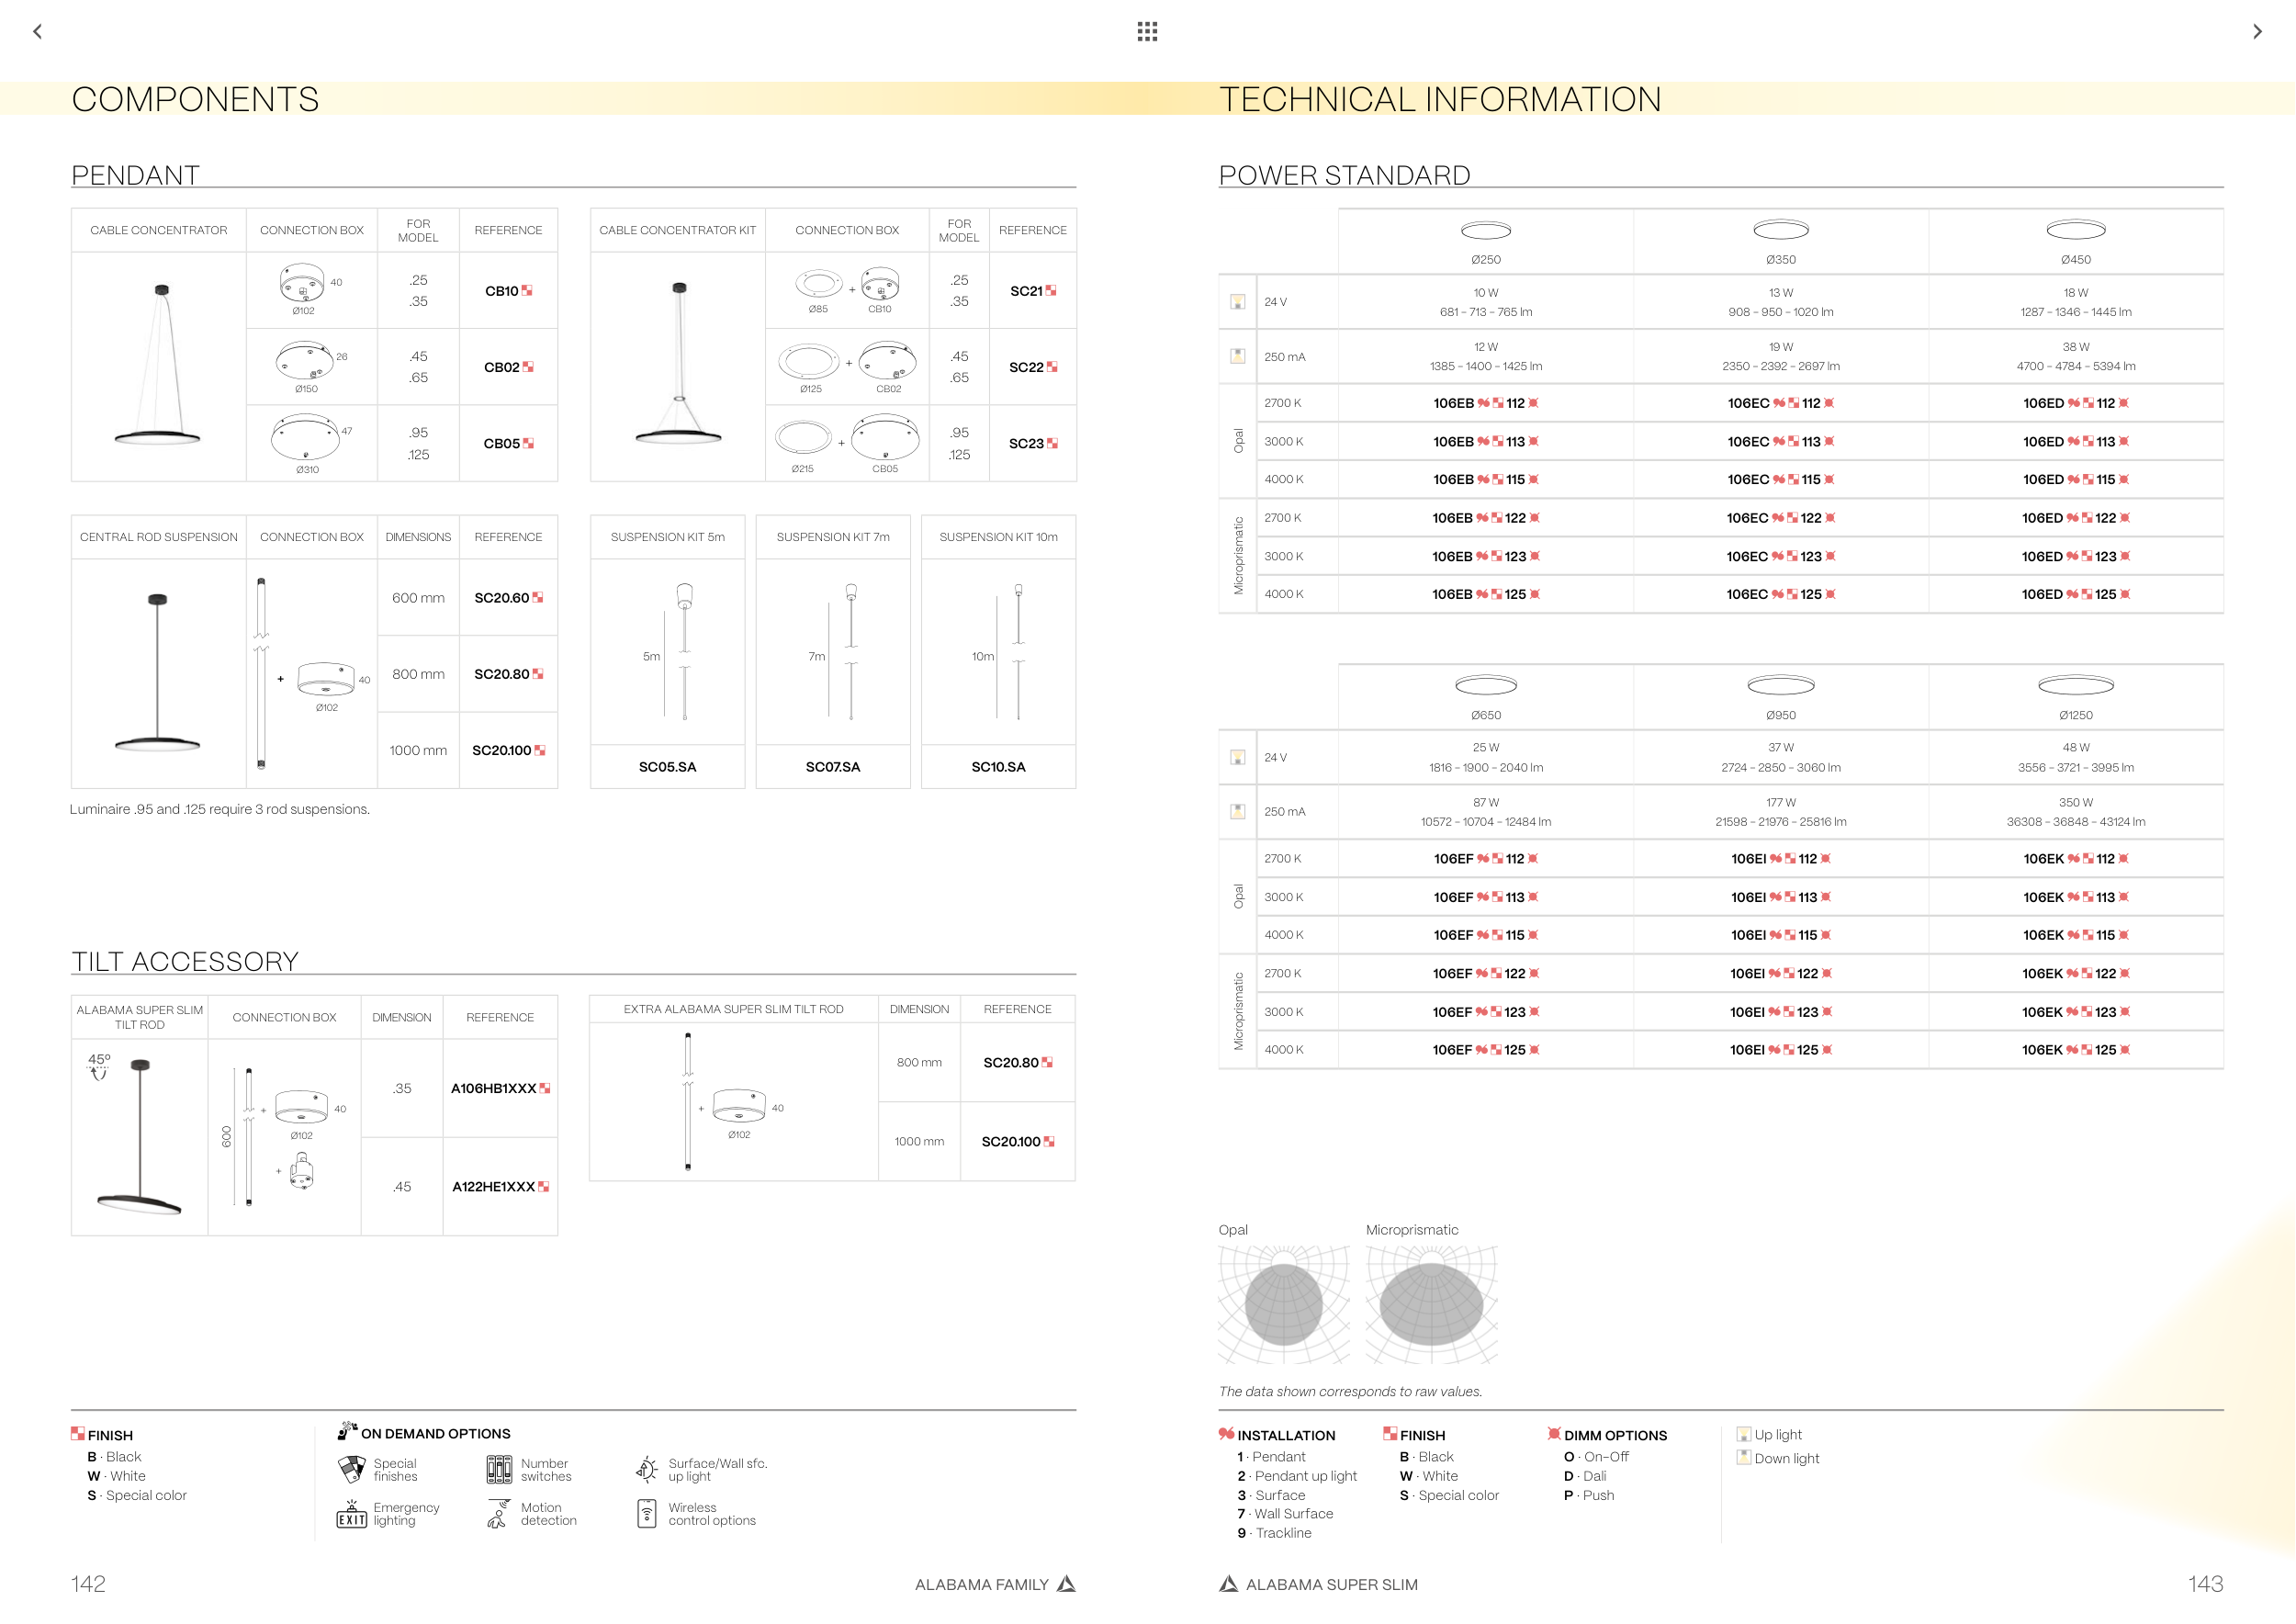
Task: Go to the previous page with left arrow
Action: pos(38,31)
